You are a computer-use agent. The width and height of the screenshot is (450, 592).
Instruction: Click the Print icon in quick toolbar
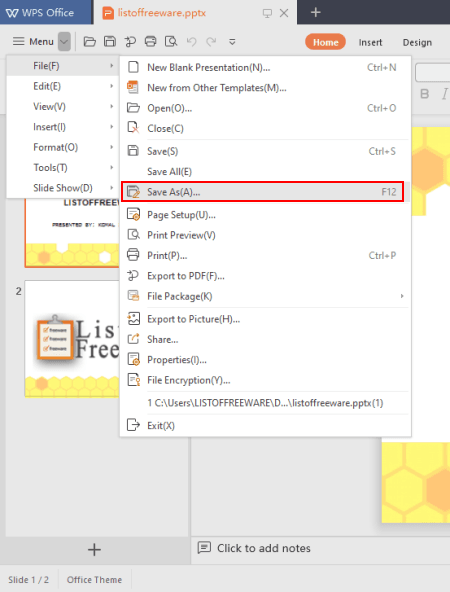[x=151, y=42]
